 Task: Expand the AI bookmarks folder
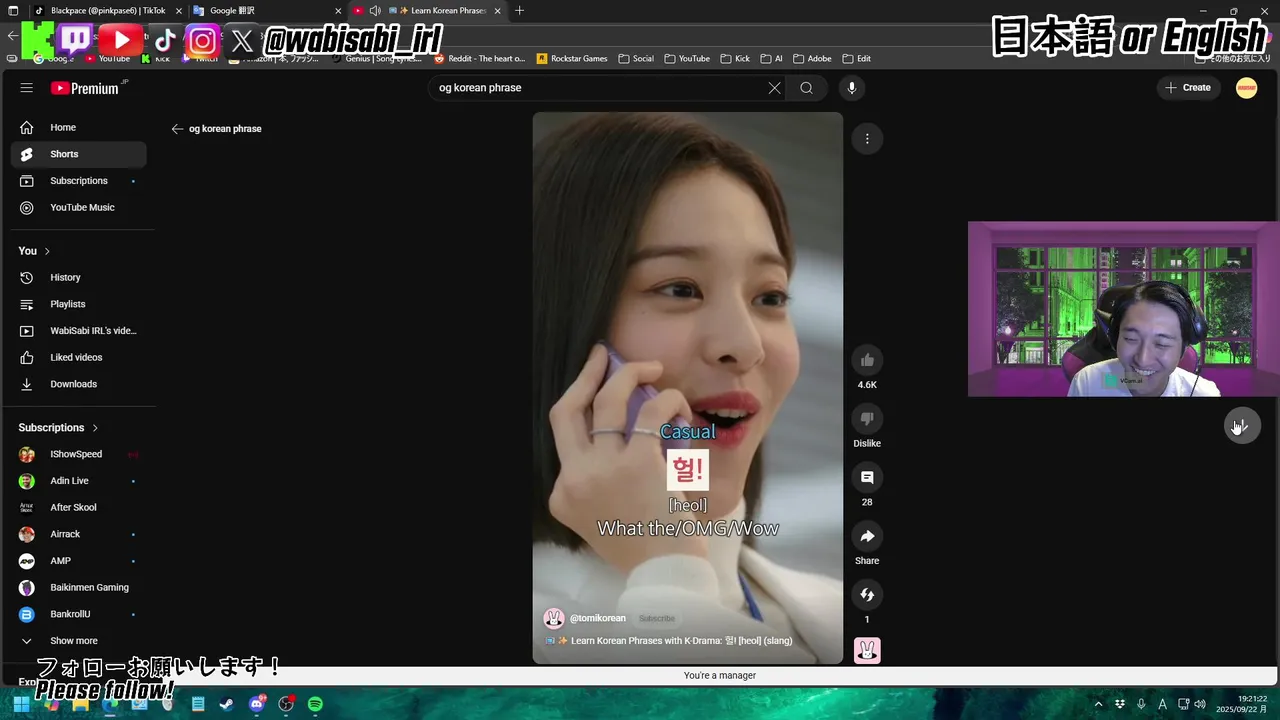click(x=772, y=59)
